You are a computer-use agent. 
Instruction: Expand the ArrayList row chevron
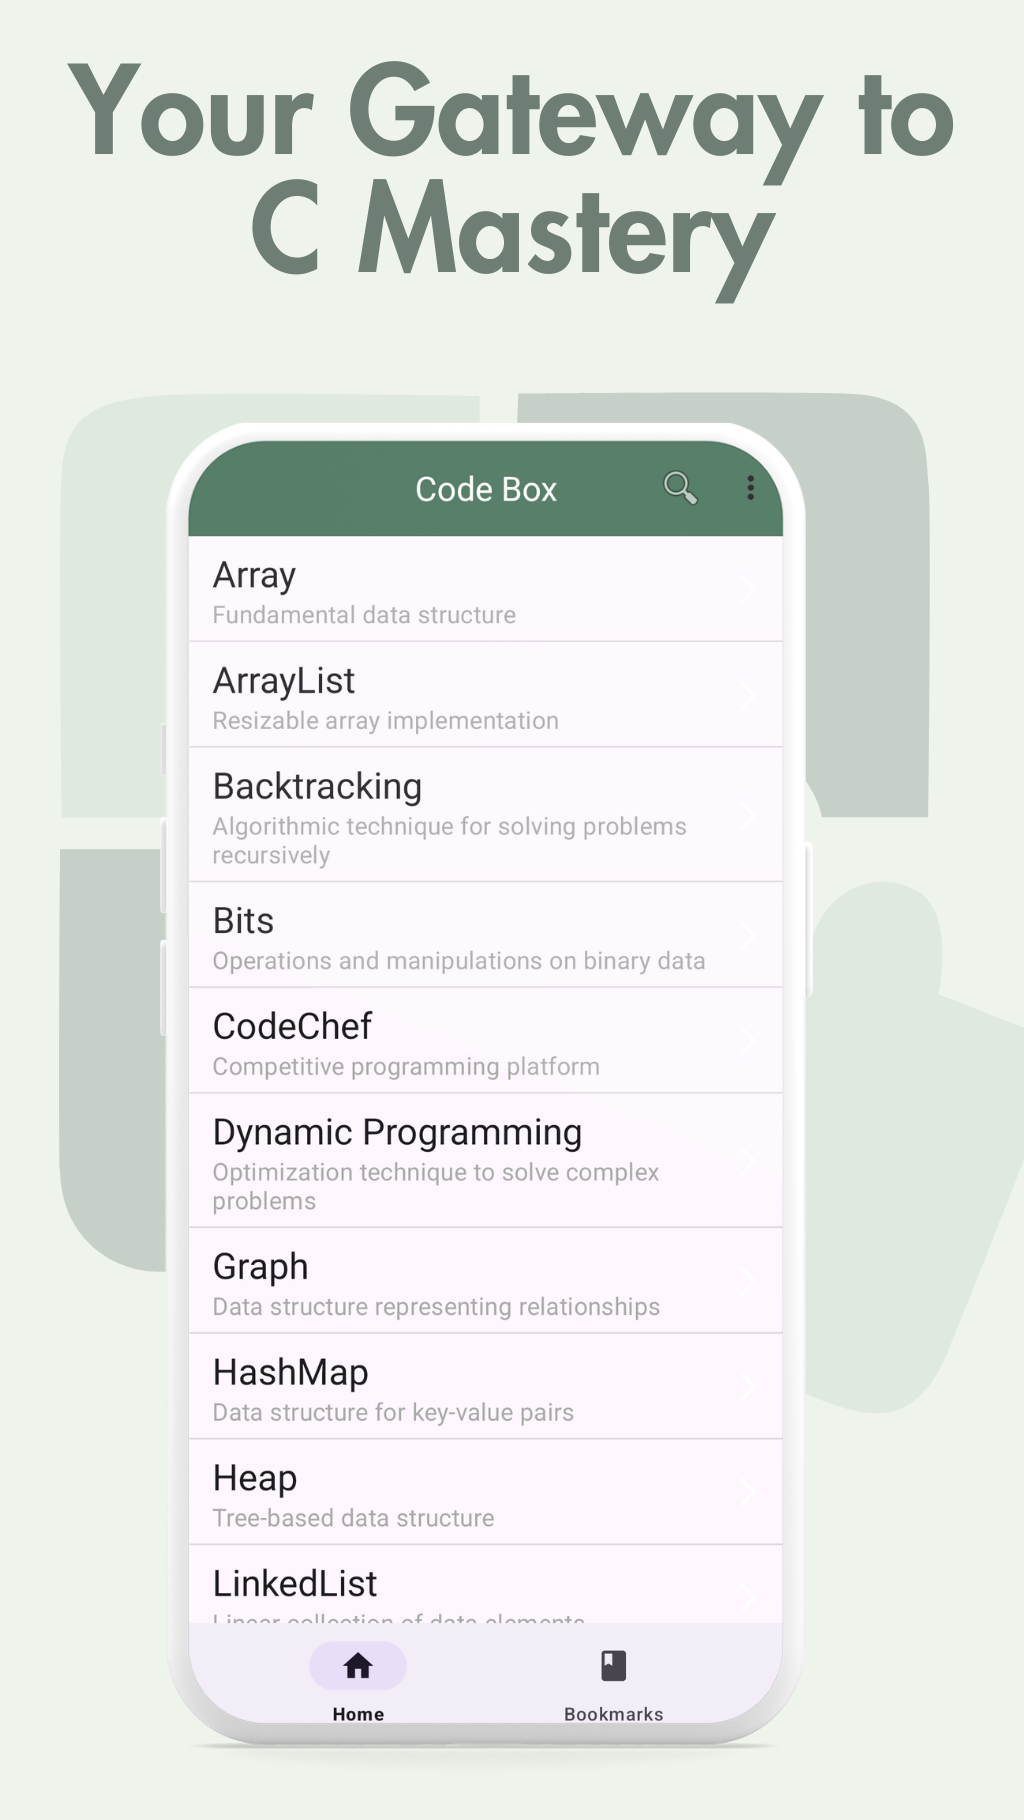[x=747, y=695]
